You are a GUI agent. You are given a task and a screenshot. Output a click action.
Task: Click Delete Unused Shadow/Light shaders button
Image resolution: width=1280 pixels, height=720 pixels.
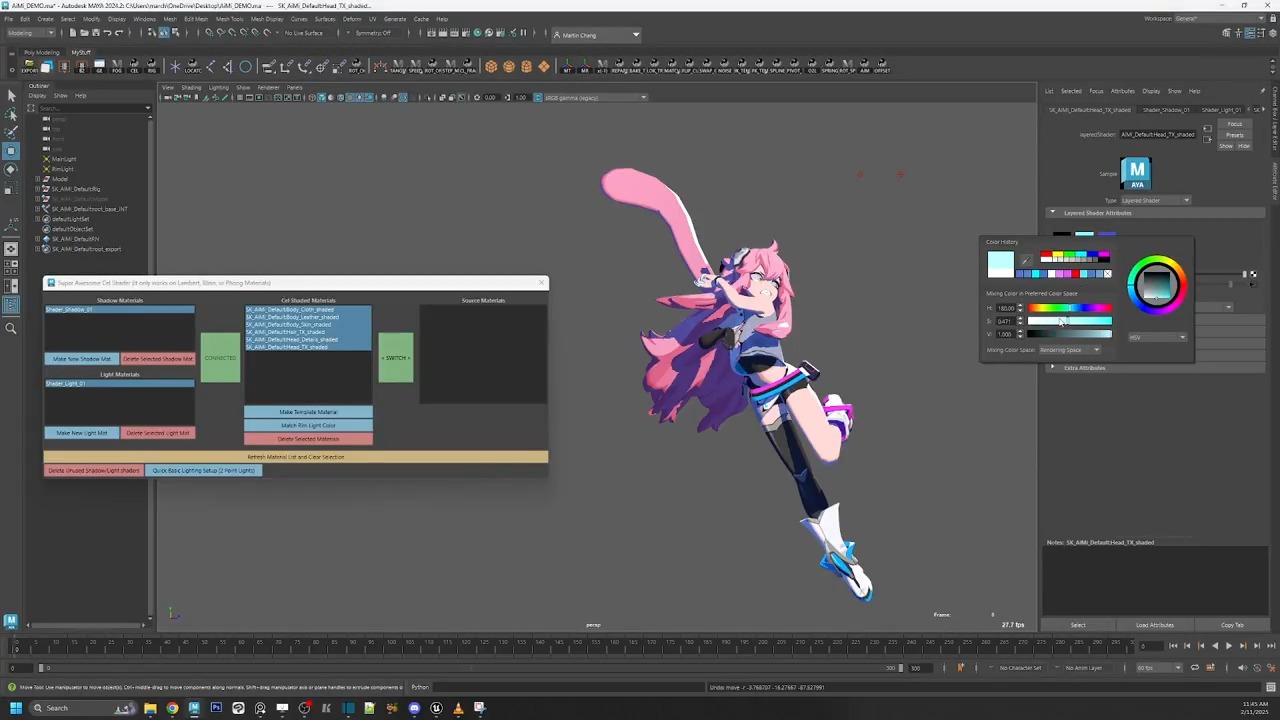pyautogui.click(x=94, y=470)
